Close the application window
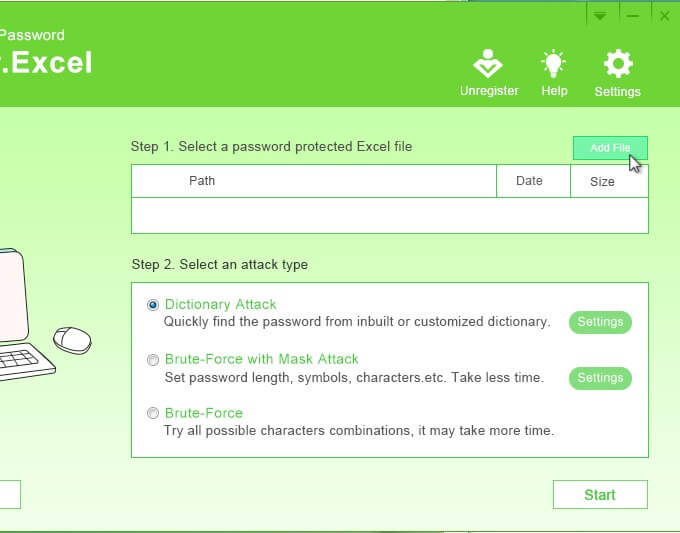 [665, 15]
